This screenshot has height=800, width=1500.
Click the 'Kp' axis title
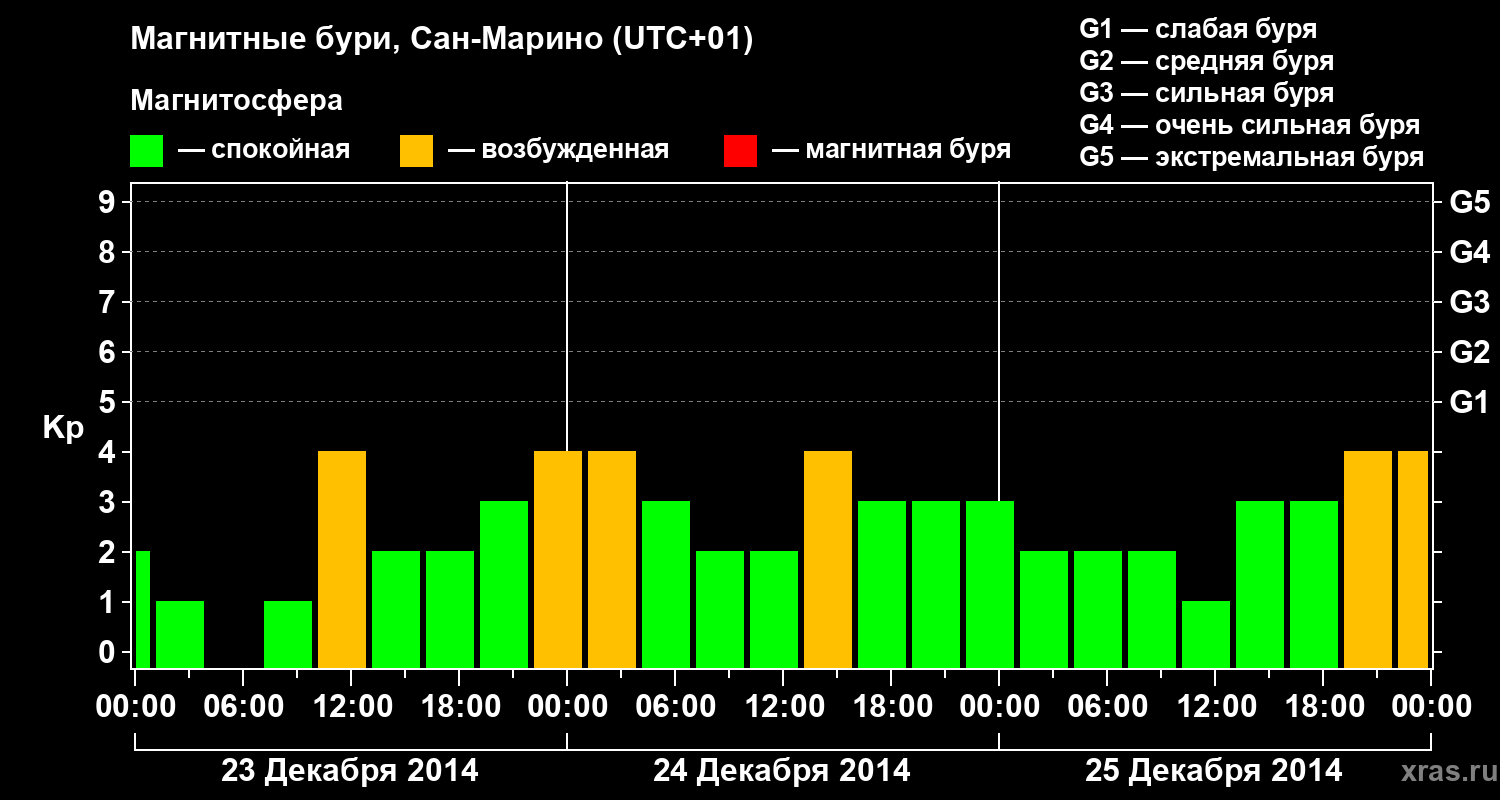point(63,428)
